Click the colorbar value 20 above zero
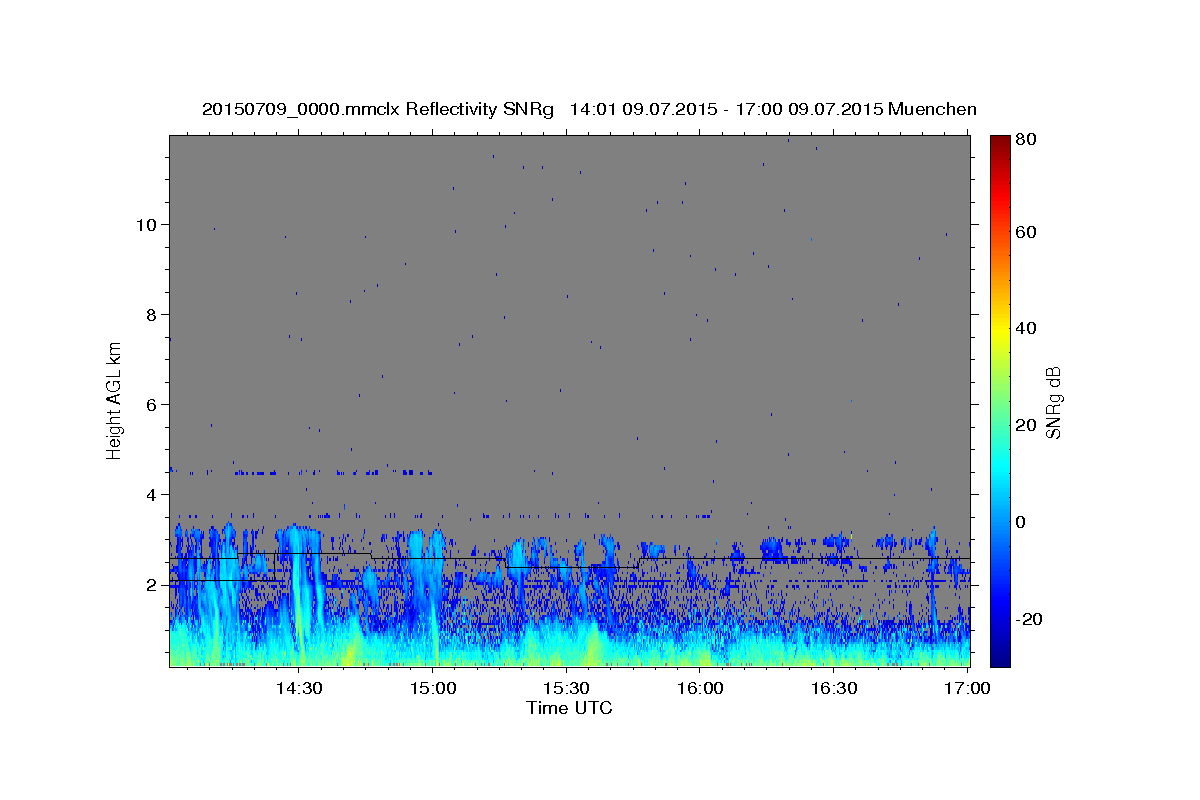 pos(1024,425)
